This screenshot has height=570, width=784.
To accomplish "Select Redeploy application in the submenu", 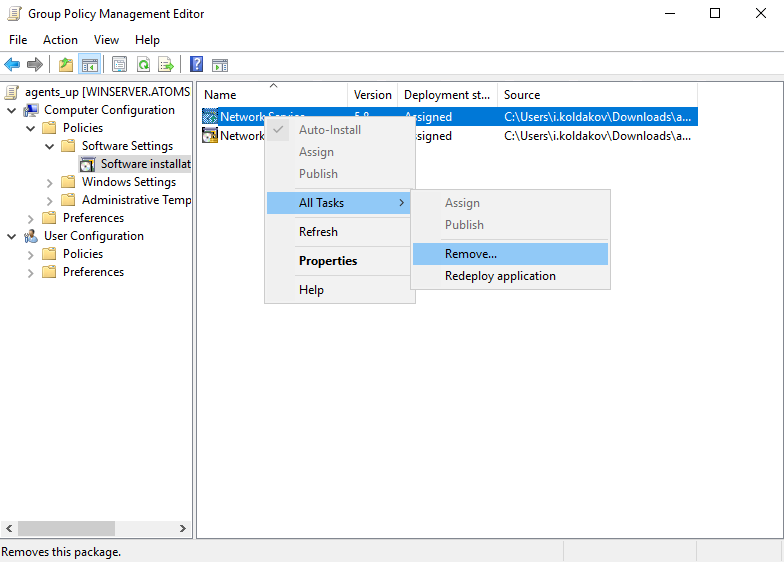I will coord(500,276).
